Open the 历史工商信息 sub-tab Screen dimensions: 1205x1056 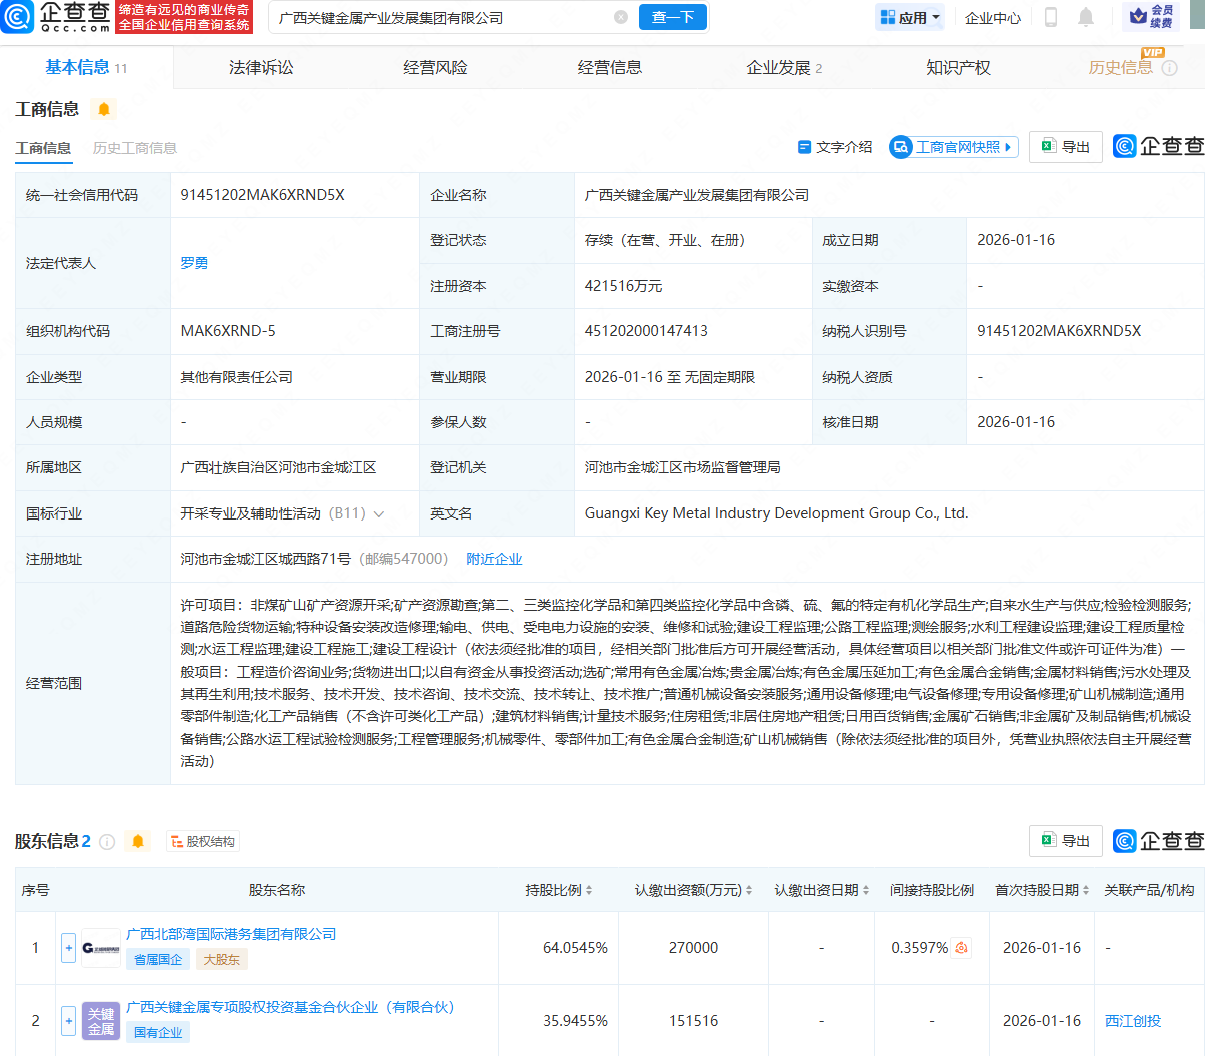pos(135,148)
